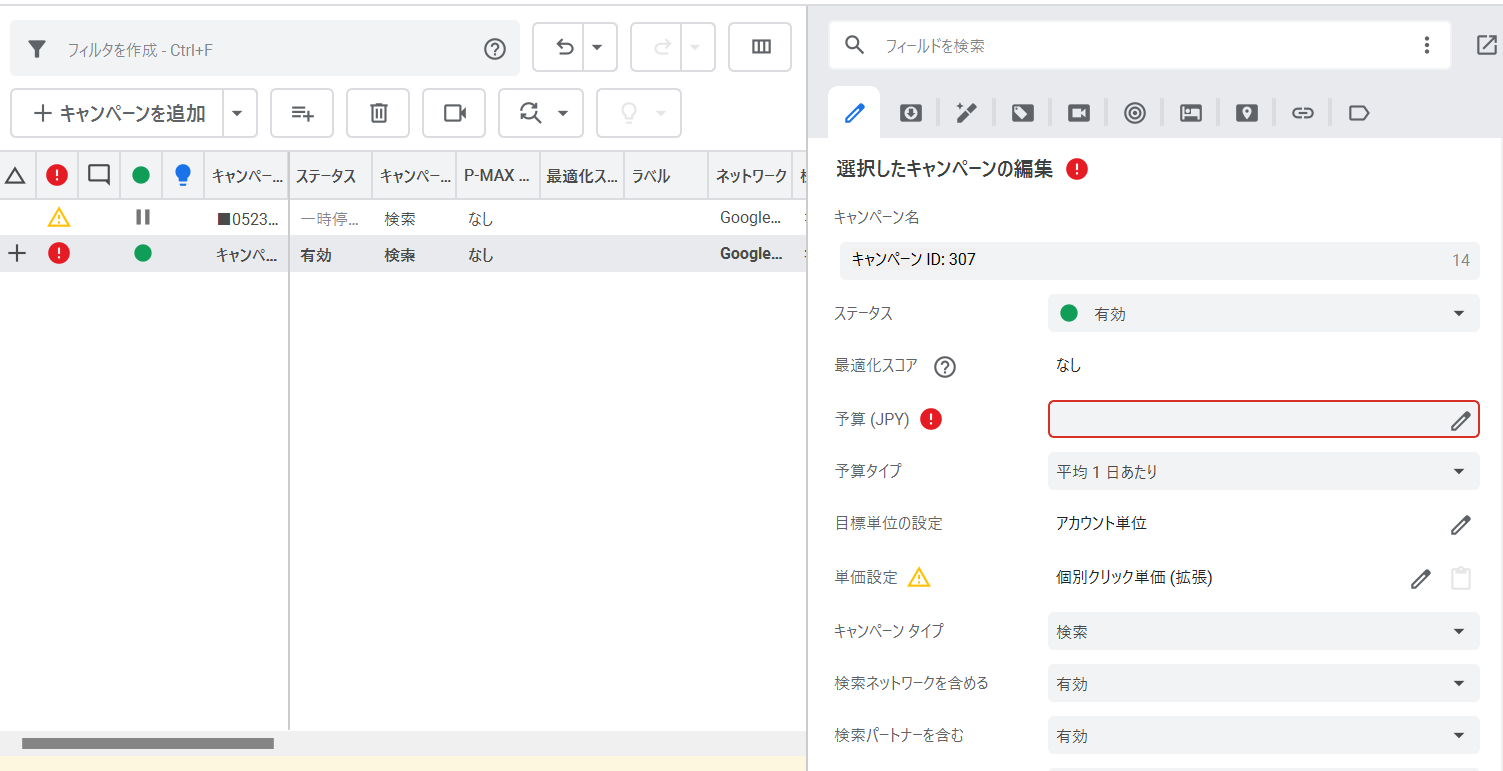Click the red error icon in second row
The height and width of the screenshot is (771, 1503).
click(x=59, y=254)
